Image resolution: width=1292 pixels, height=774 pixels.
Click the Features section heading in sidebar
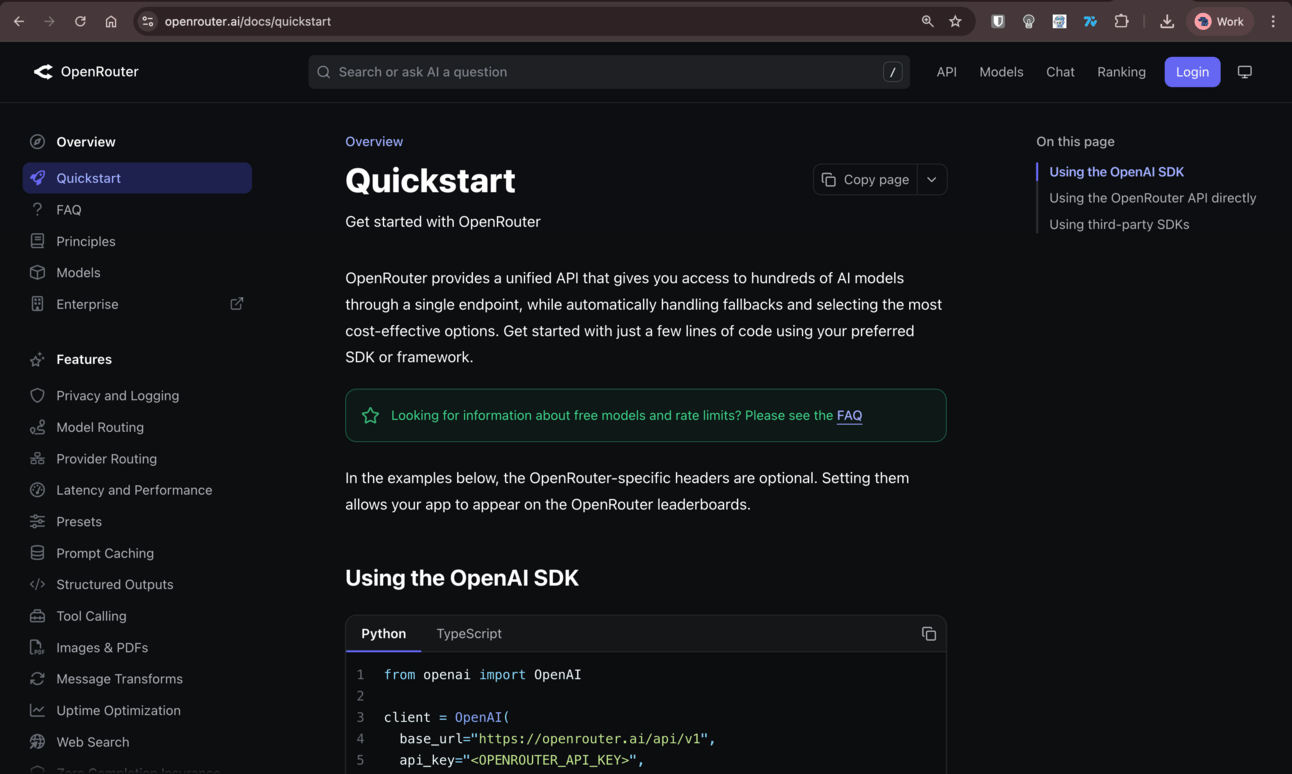84,359
